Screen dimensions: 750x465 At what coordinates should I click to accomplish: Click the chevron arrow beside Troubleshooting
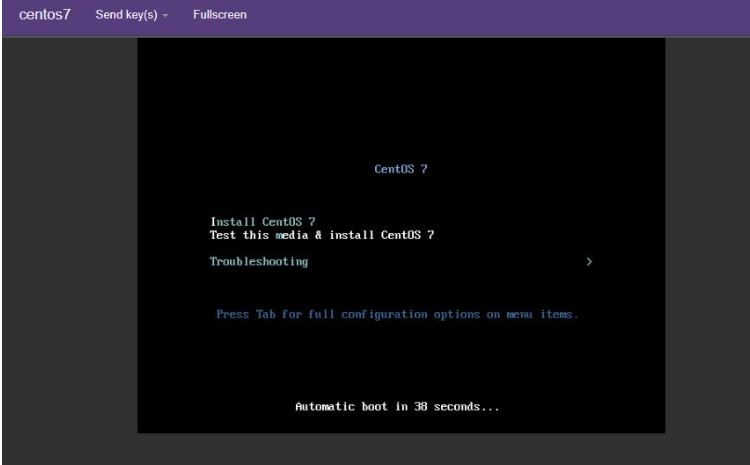(589, 262)
